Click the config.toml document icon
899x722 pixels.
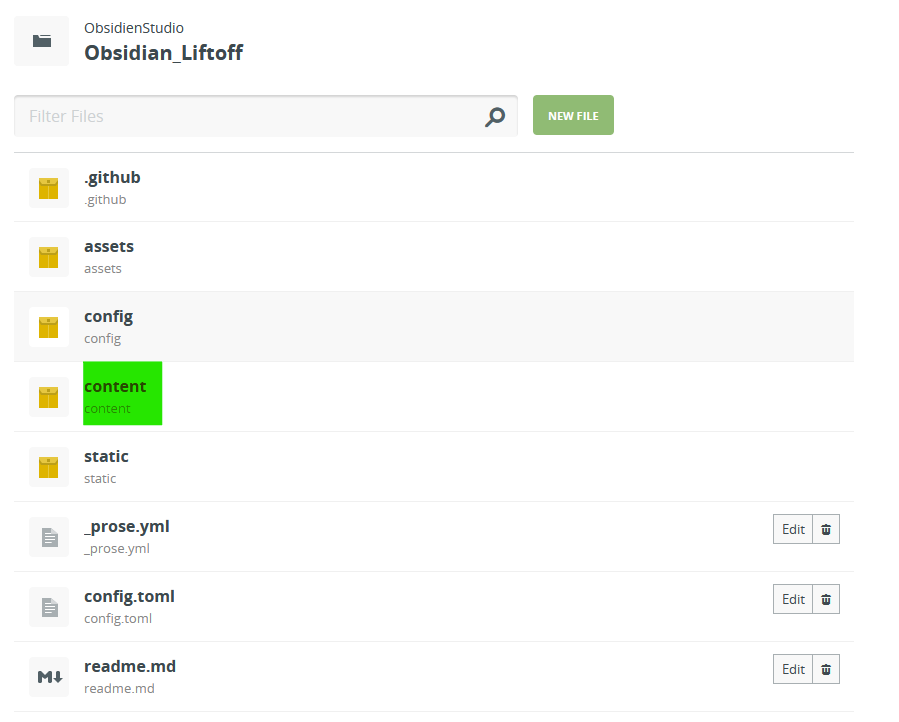[x=48, y=607]
